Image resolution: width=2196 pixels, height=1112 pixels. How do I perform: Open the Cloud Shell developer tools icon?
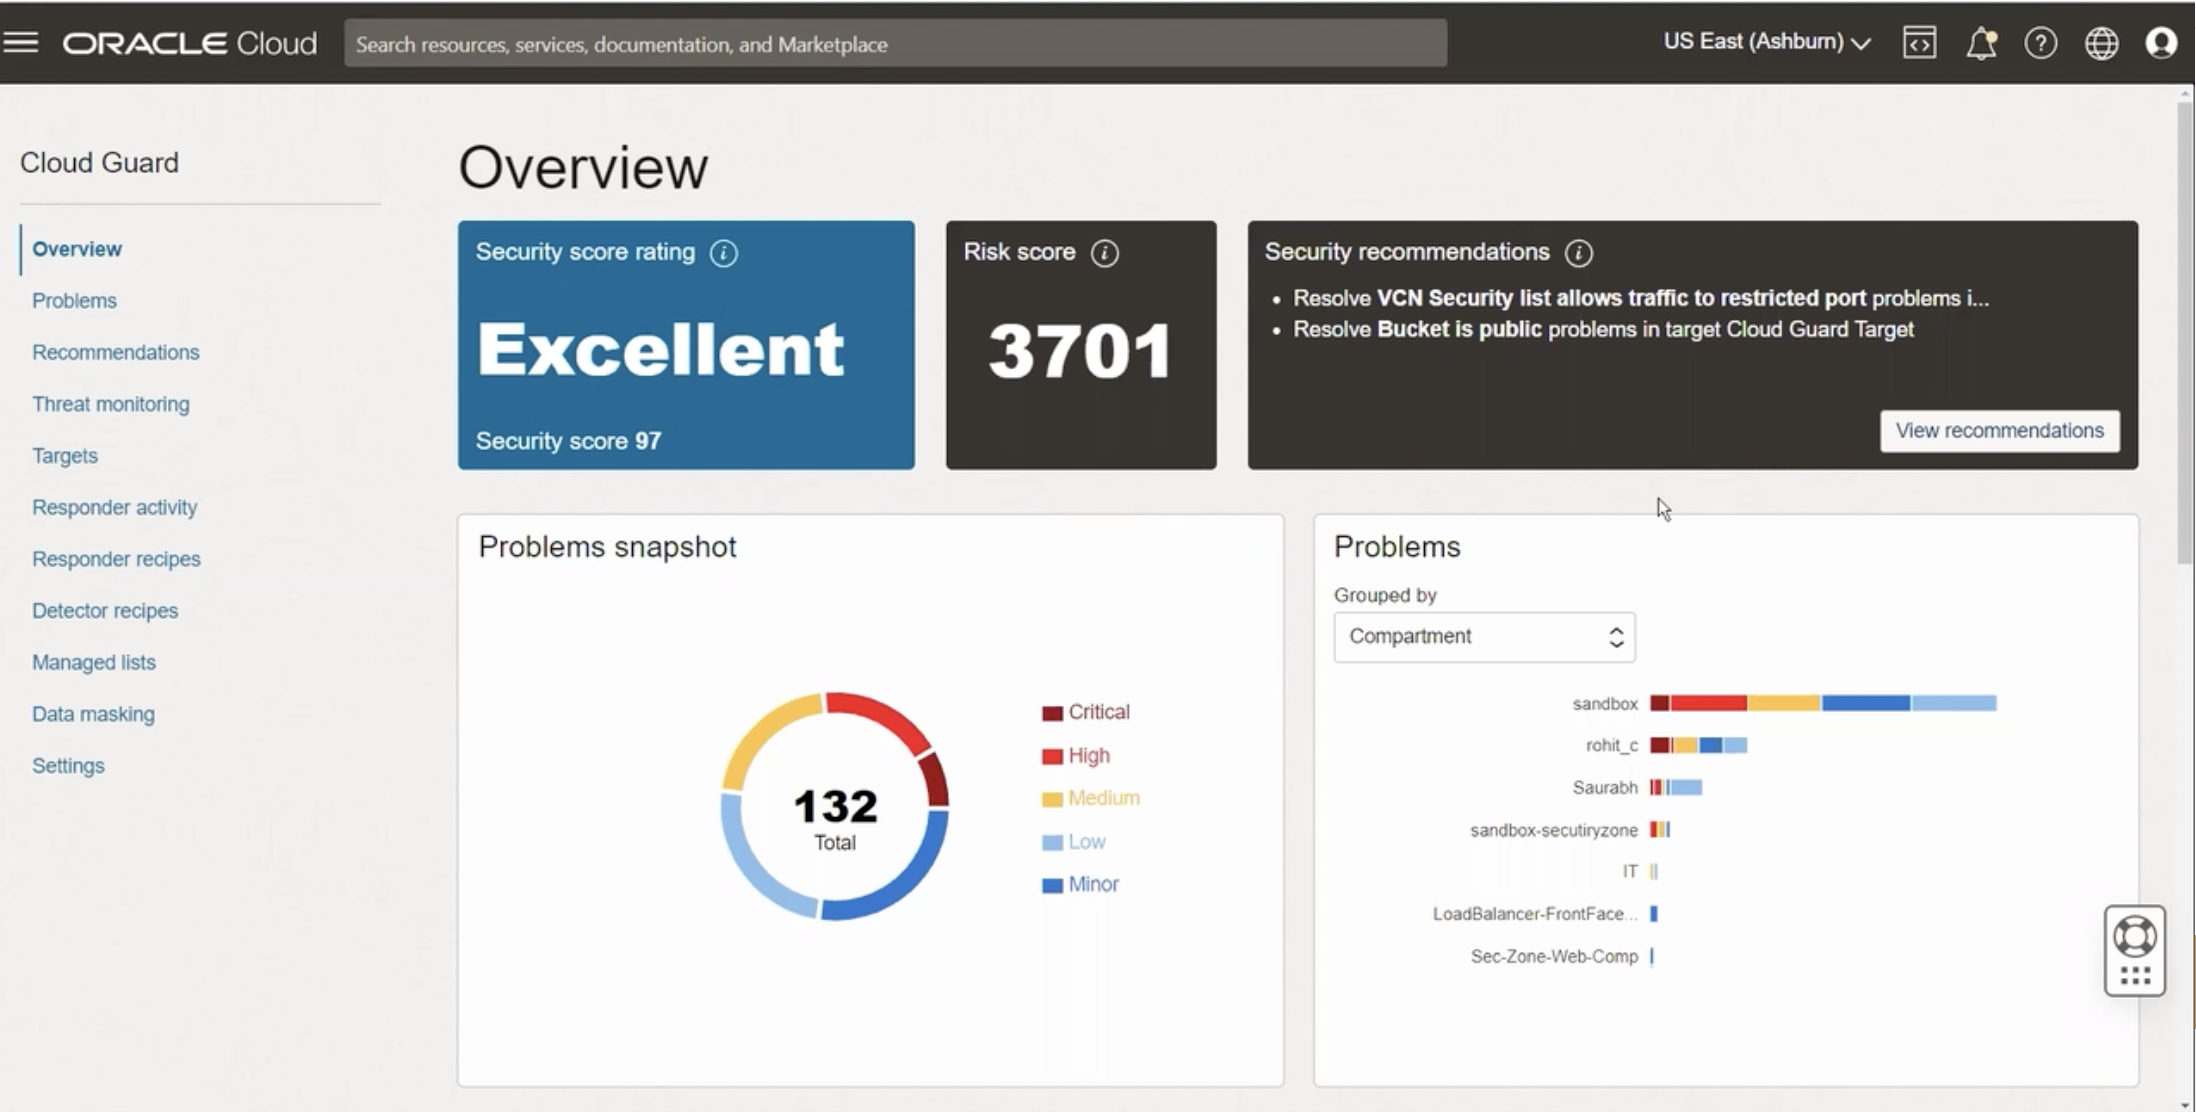pyautogui.click(x=1919, y=43)
